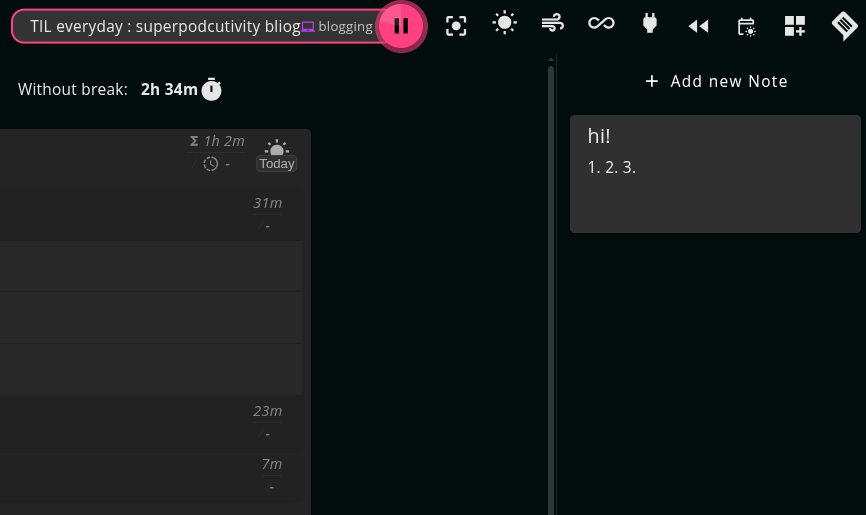Image resolution: width=866 pixels, height=515 pixels.
Task: Click the break stopwatch timer icon
Action: coord(211,89)
